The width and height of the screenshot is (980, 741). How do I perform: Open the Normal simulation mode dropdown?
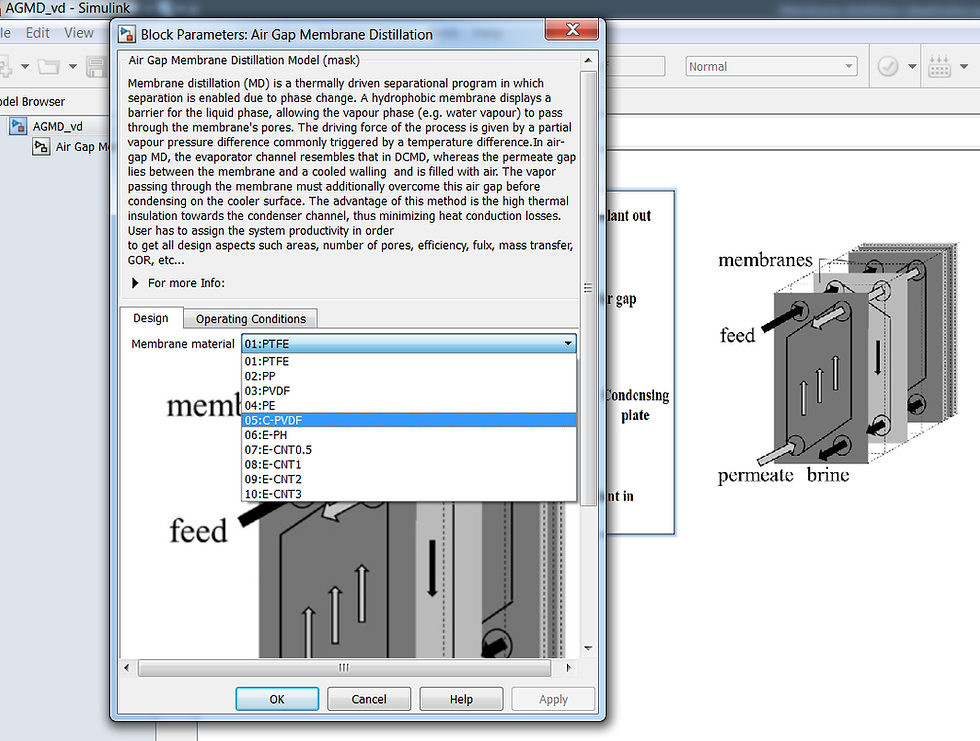[771, 66]
